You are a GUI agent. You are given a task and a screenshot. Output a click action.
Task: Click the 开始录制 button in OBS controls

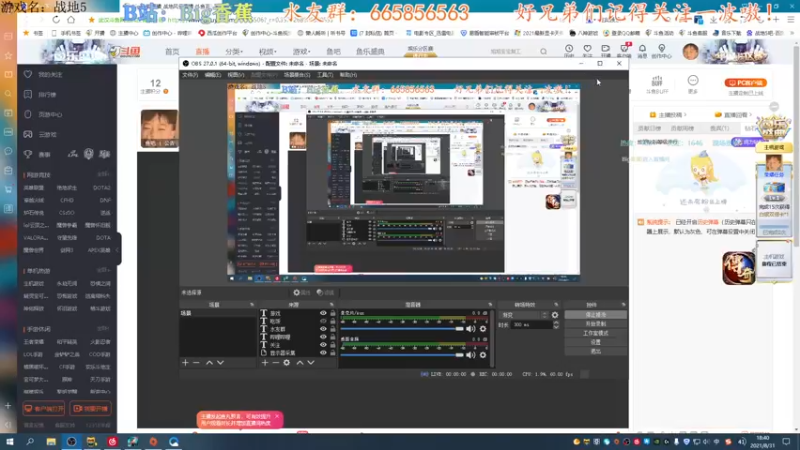[595, 324]
